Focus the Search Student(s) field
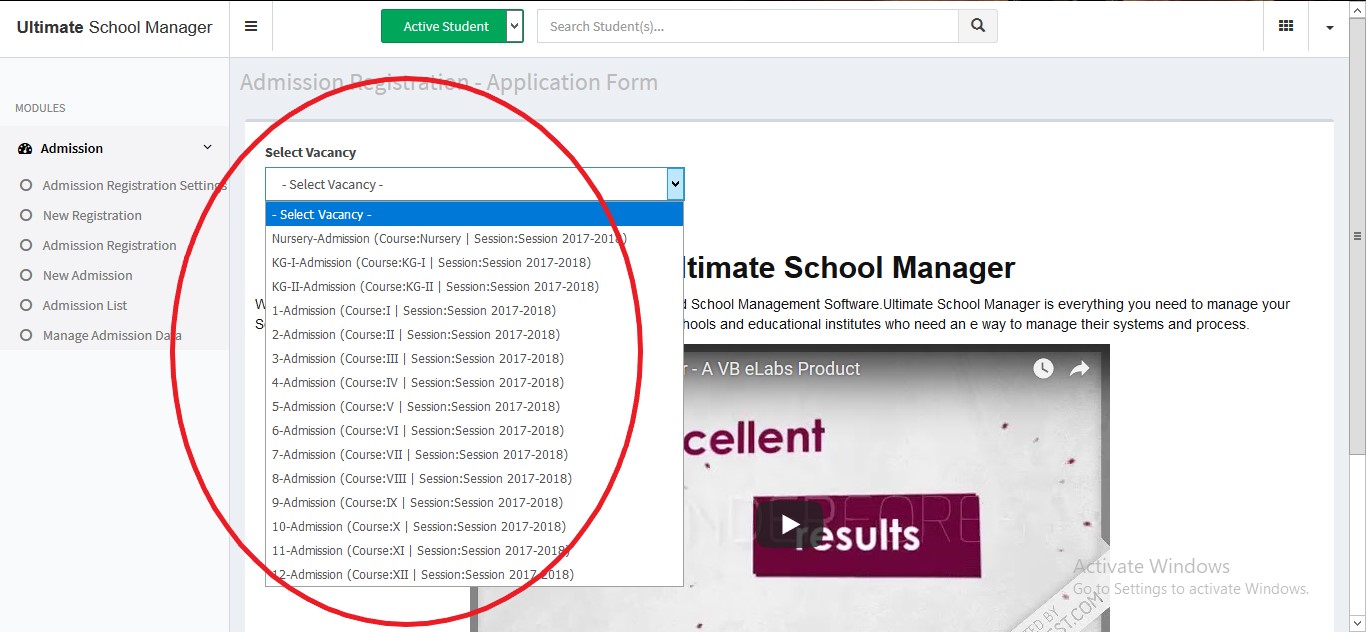Viewport: 1367px width, 632px height. pyautogui.click(x=748, y=27)
